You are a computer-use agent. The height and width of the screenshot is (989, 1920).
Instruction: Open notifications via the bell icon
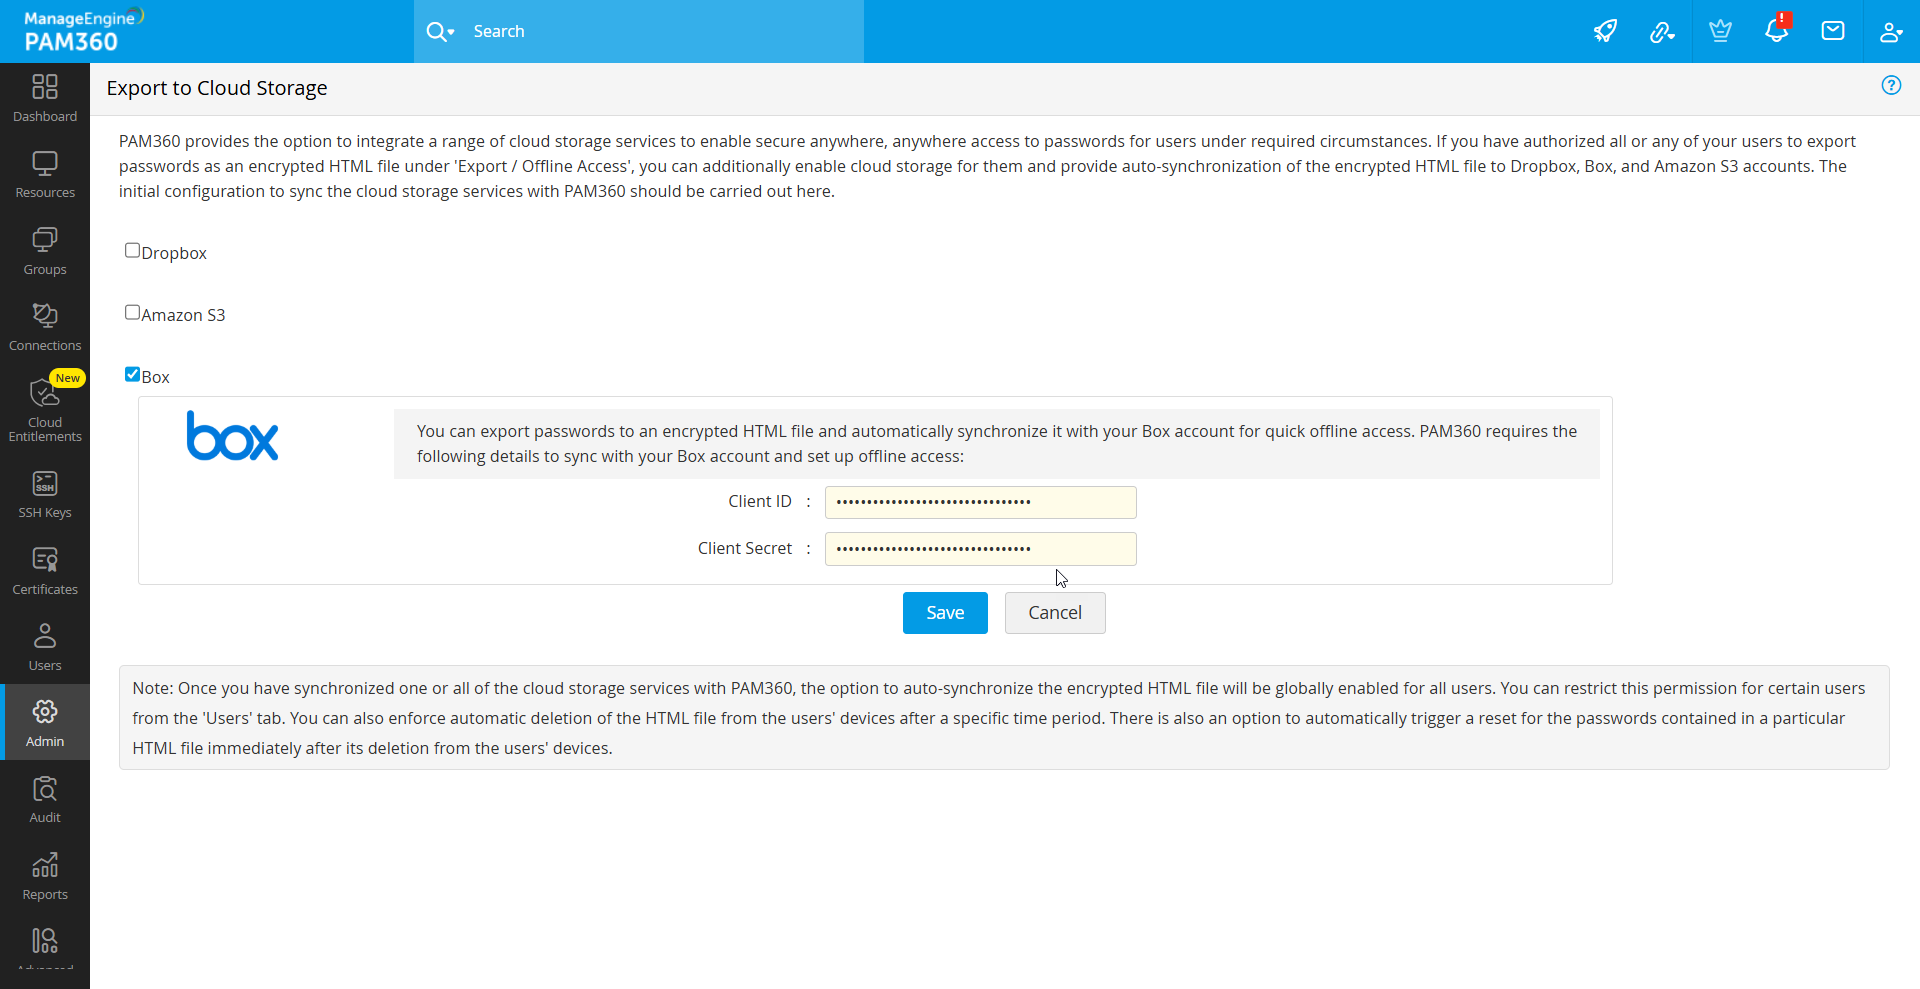point(1777,31)
